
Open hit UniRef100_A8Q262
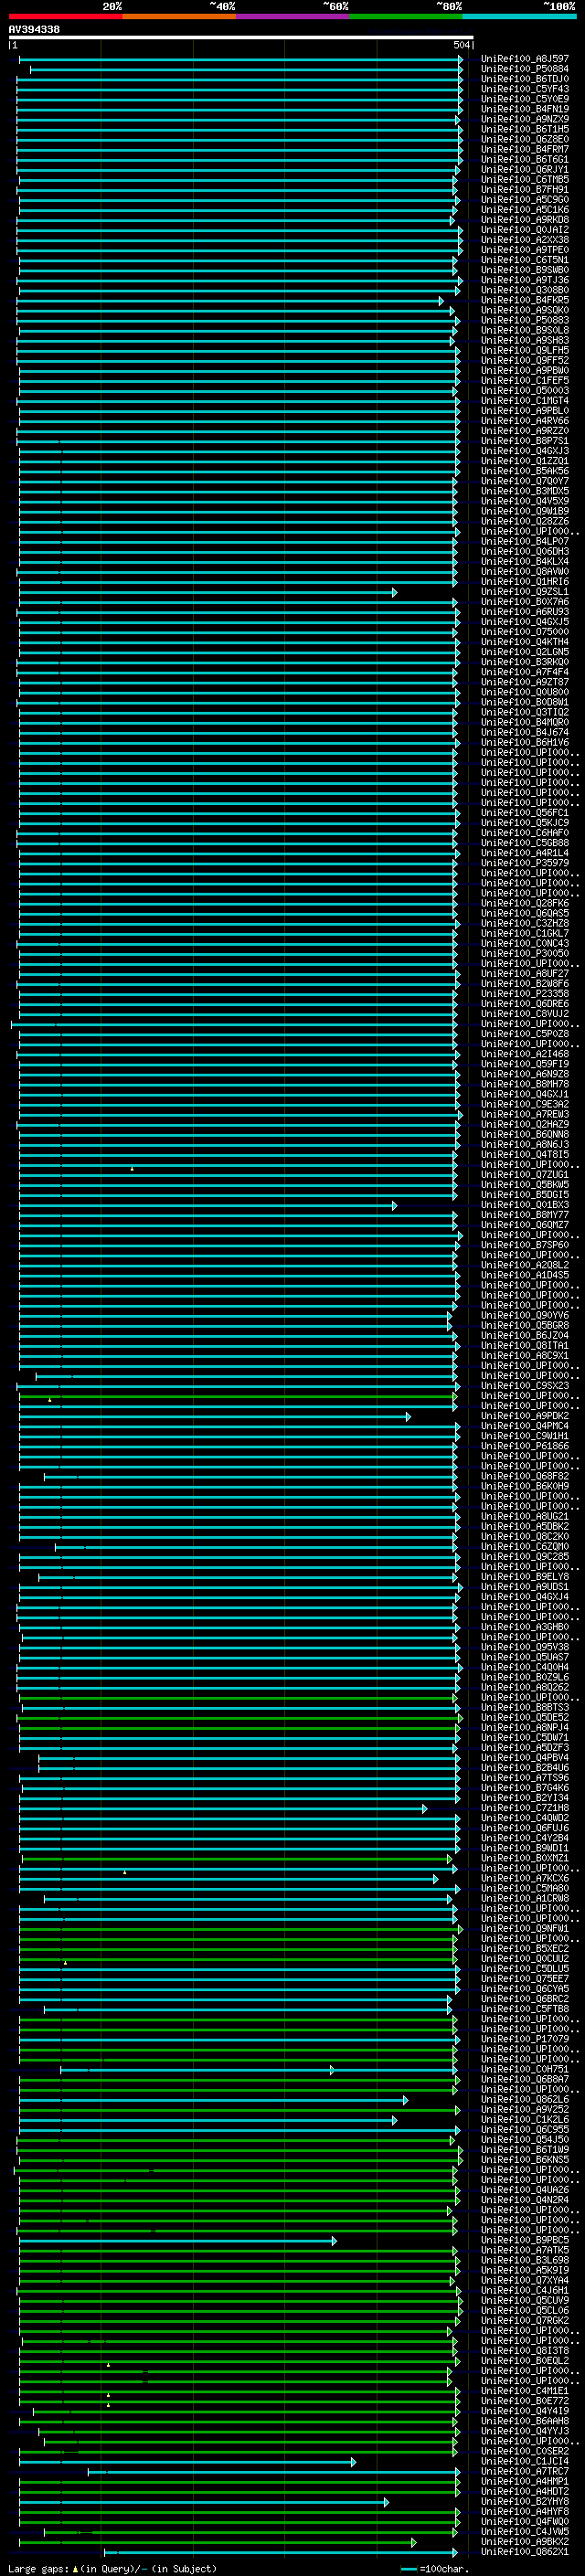click(x=525, y=1687)
